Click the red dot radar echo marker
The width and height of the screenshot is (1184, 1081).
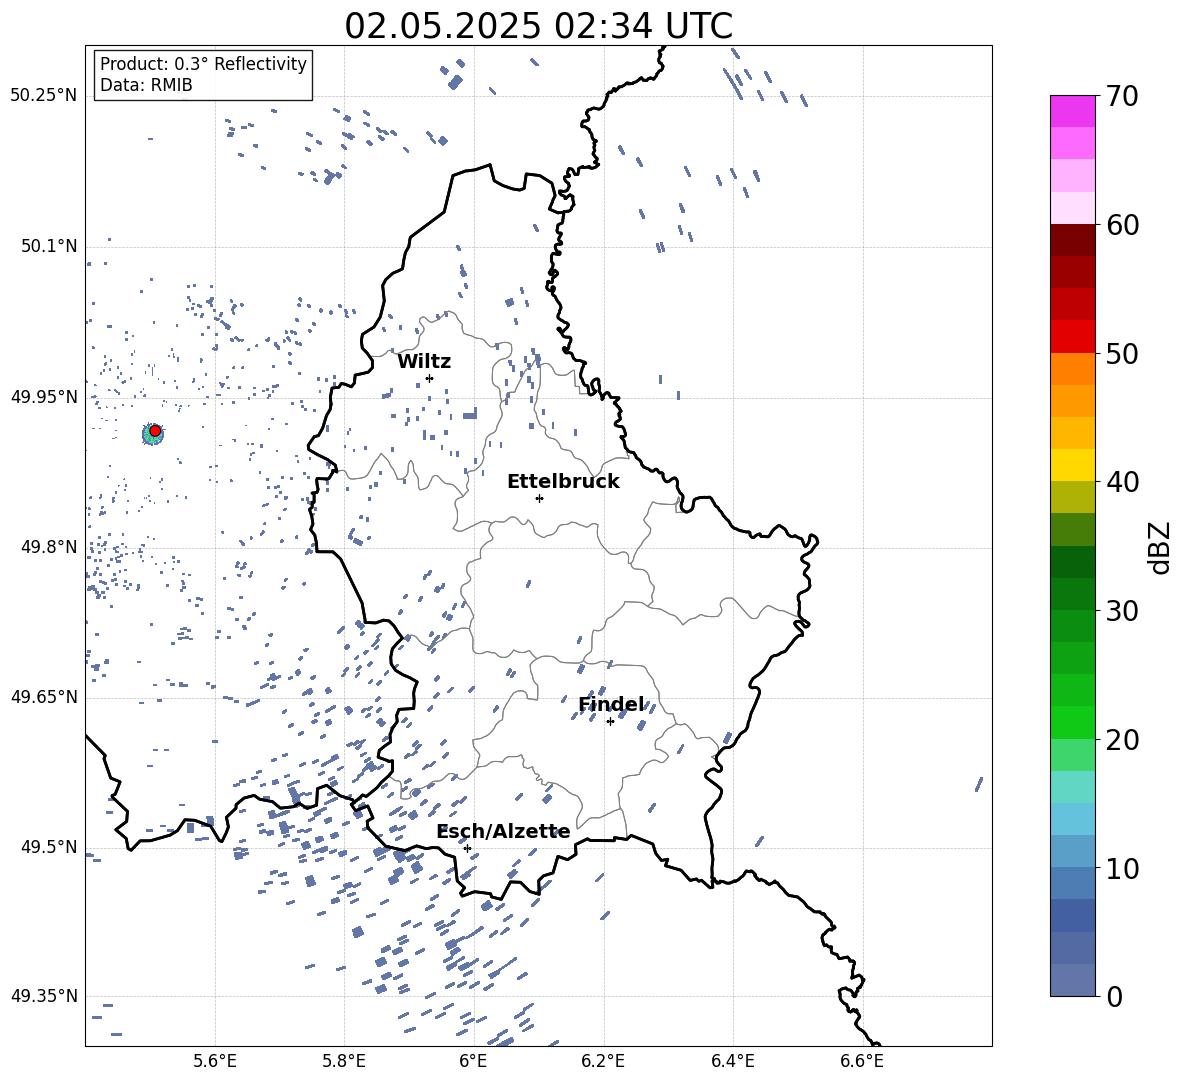coord(155,431)
